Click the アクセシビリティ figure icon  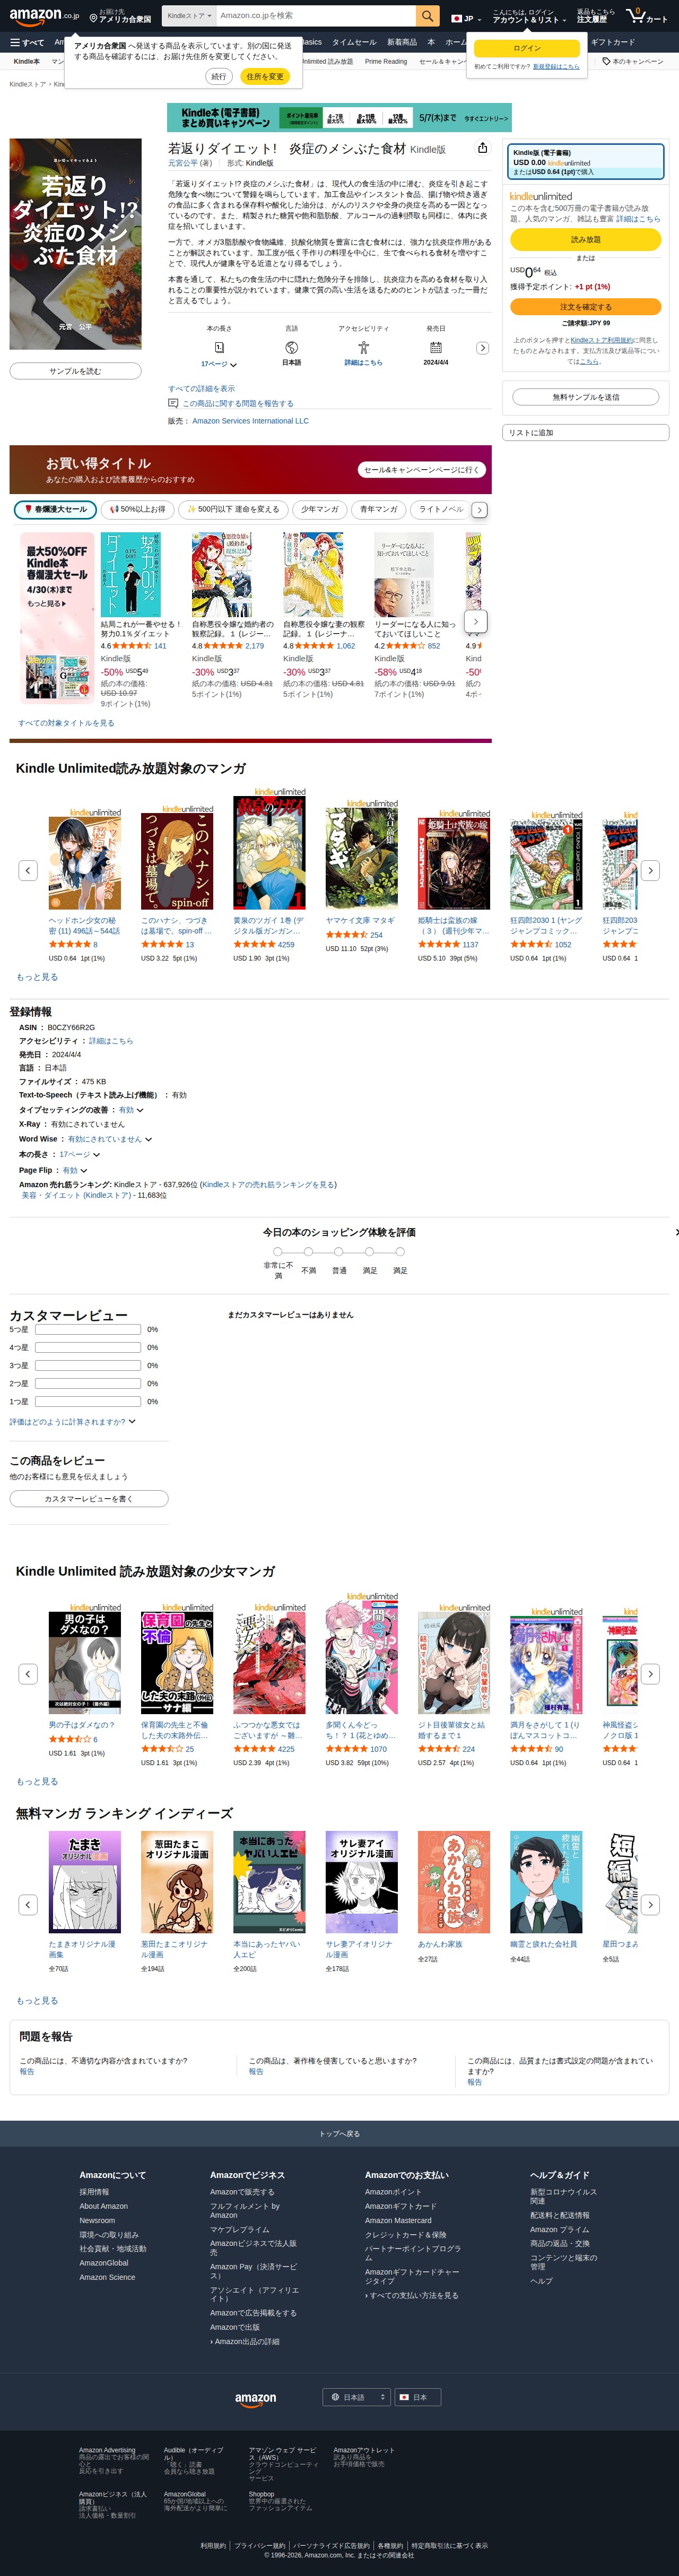point(363,347)
